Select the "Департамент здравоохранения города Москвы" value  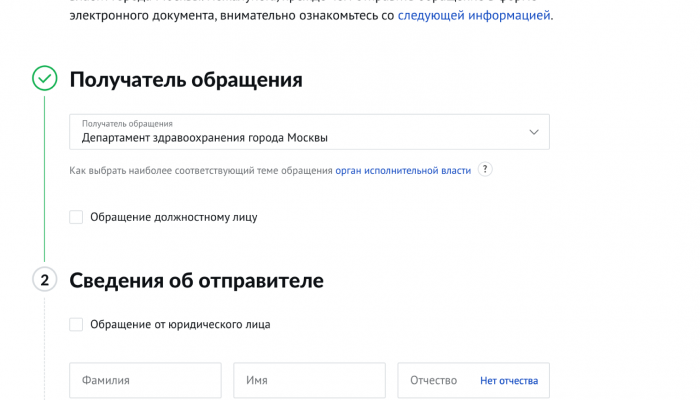205,138
